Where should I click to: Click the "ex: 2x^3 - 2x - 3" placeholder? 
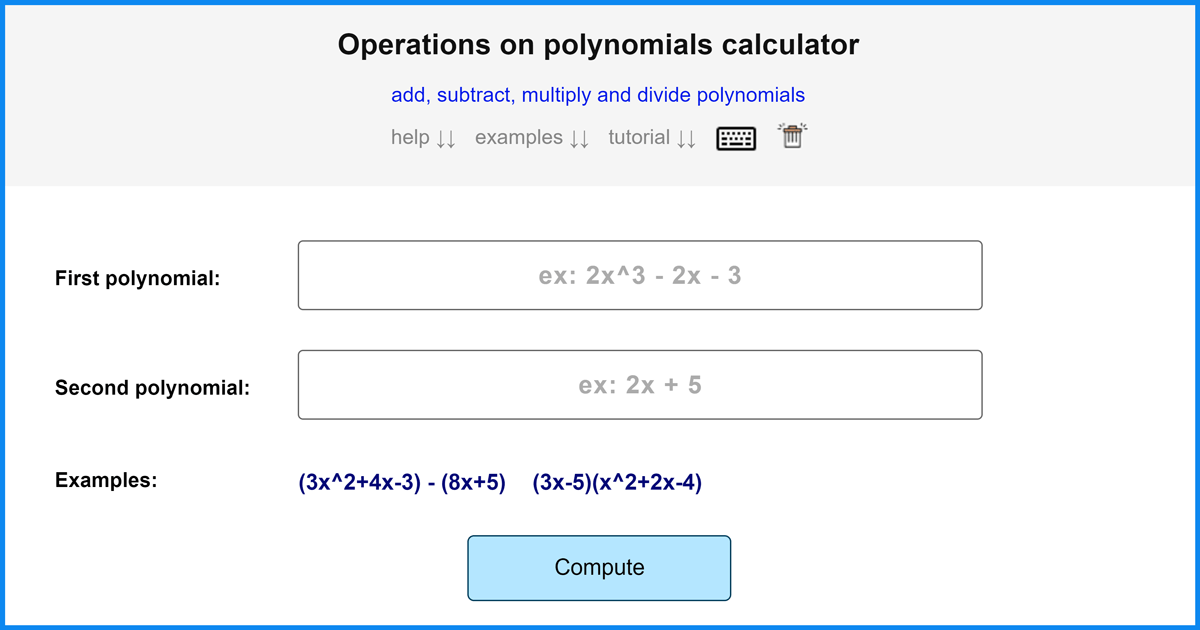coord(640,276)
